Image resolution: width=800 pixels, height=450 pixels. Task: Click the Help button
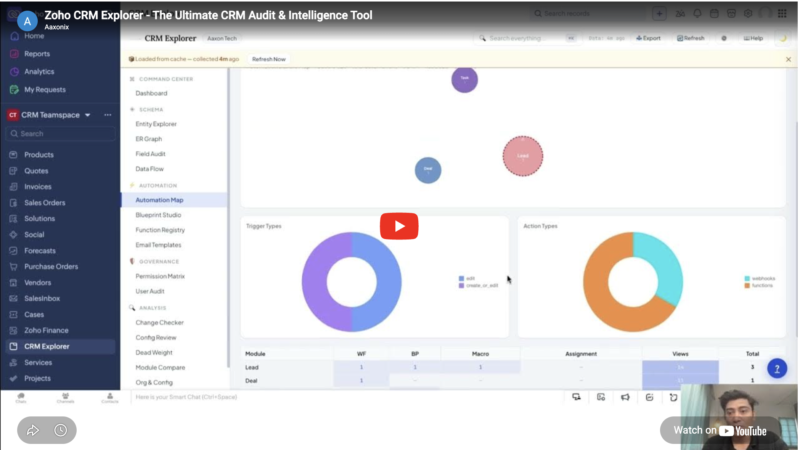[x=753, y=38]
